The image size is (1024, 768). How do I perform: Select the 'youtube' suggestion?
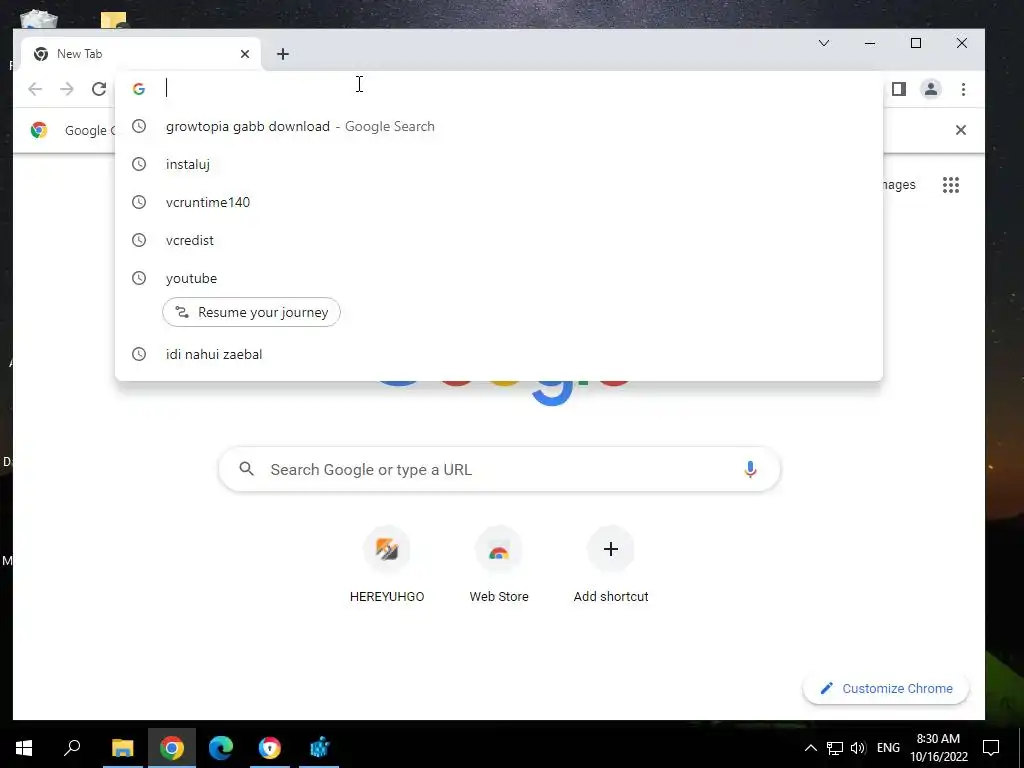click(x=499, y=278)
